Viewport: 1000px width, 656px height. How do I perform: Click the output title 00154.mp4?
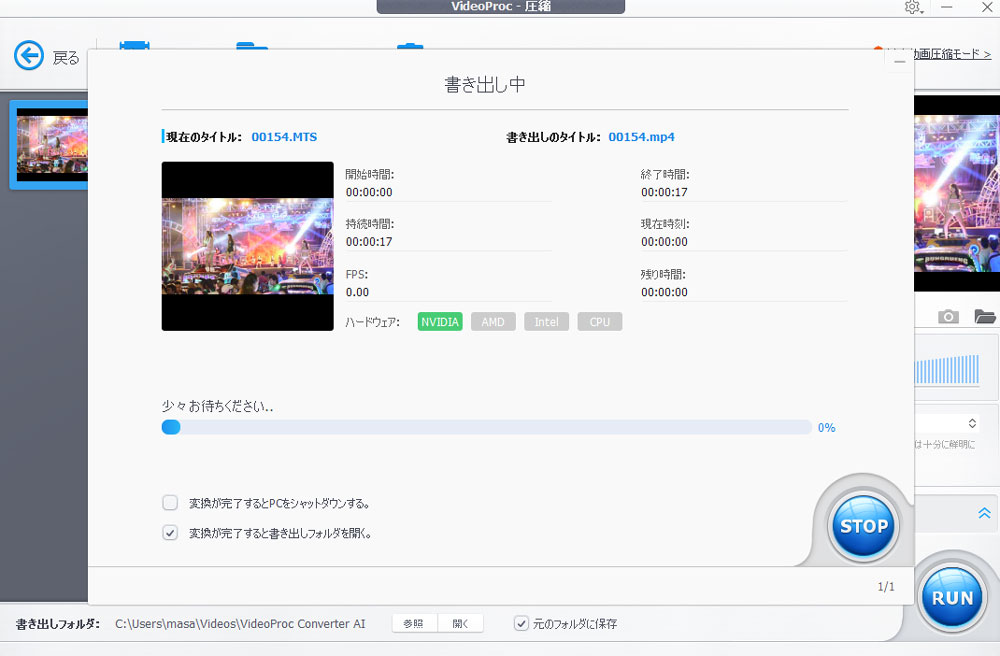642,137
